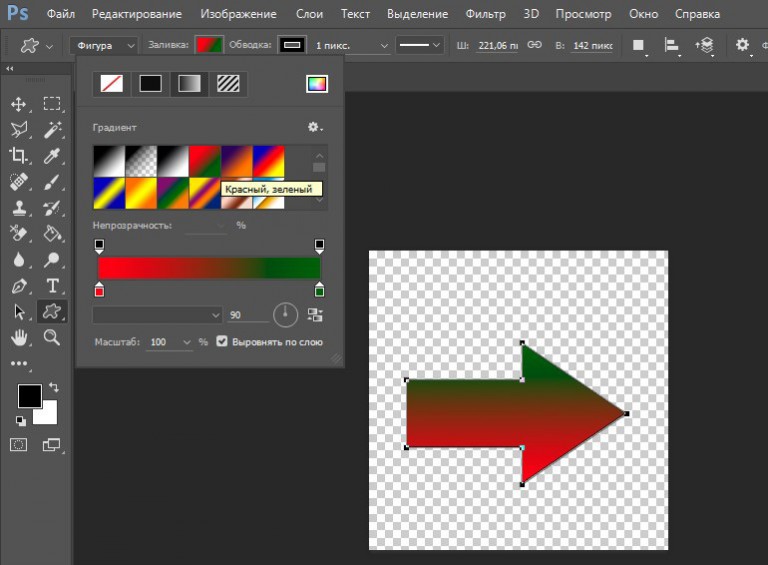Viewport: 768px width, 565px height.
Task: Click the gradient angle field showing 90
Action: pos(248,315)
